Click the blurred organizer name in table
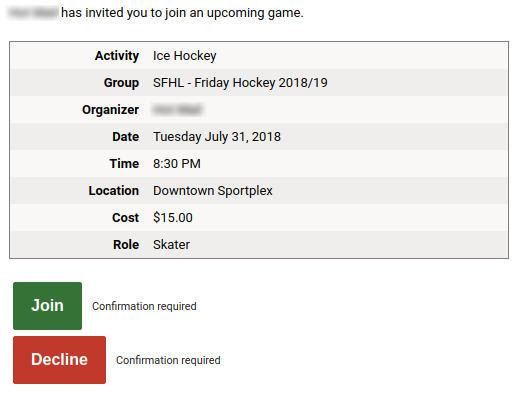517x396 pixels. click(177, 110)
